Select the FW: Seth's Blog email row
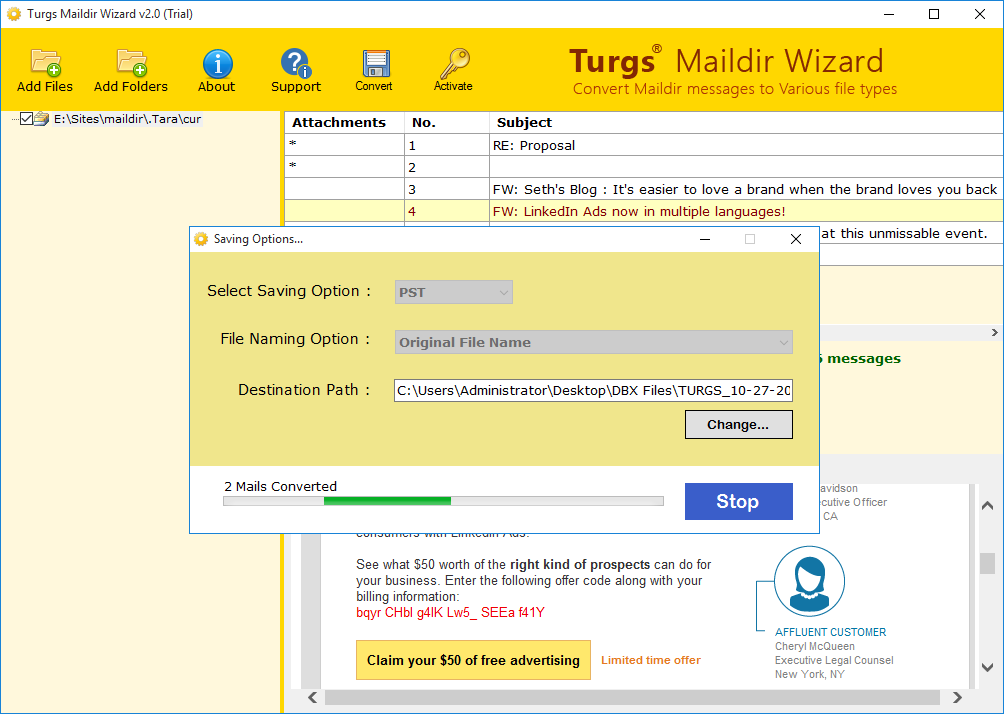Screen dimensions: 1004x714 (644, 190)
